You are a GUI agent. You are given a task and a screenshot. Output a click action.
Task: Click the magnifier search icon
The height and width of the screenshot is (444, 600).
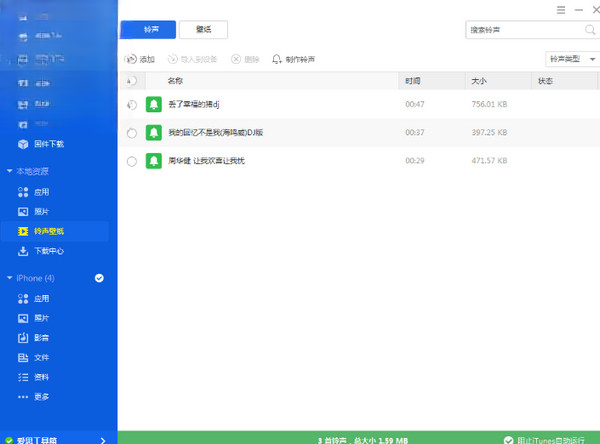(x=590, y=30)
